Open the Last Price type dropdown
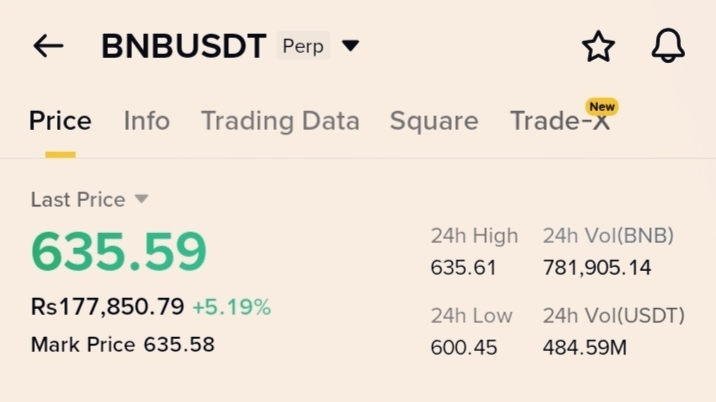 click(x=142, y=199)
